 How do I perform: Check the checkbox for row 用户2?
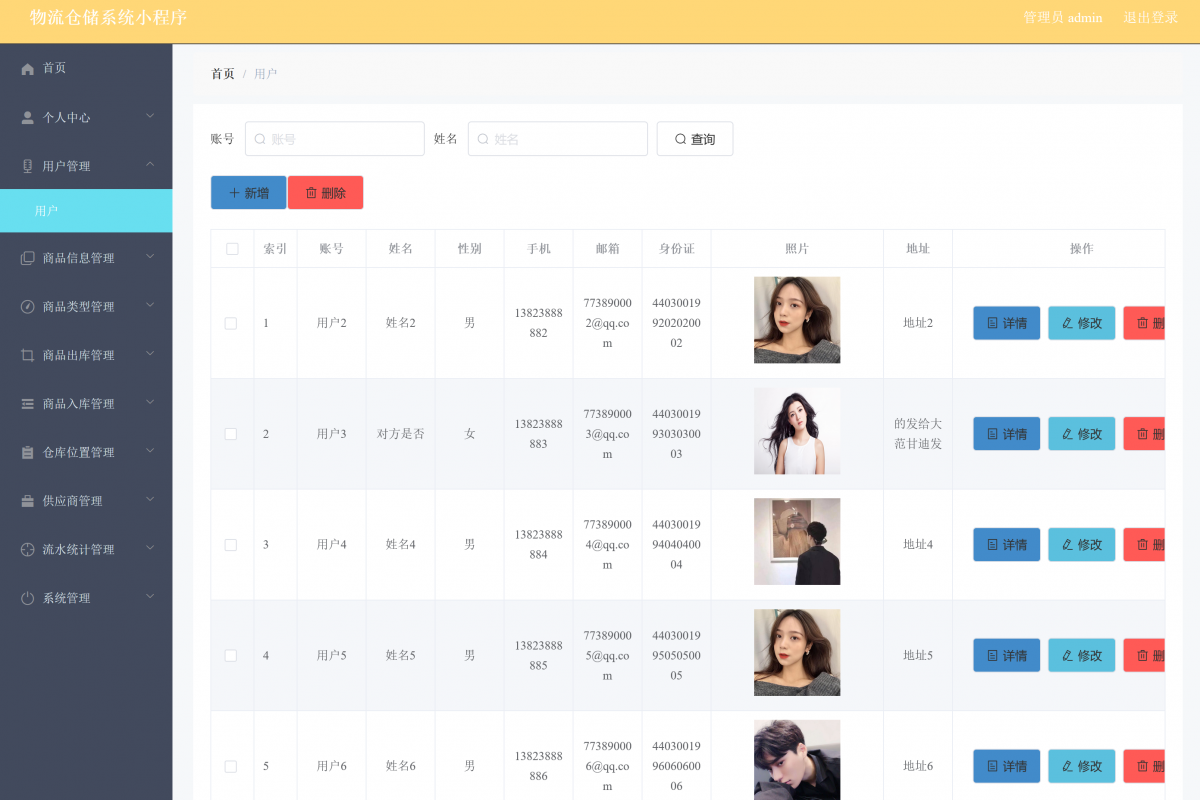(231, 323)
